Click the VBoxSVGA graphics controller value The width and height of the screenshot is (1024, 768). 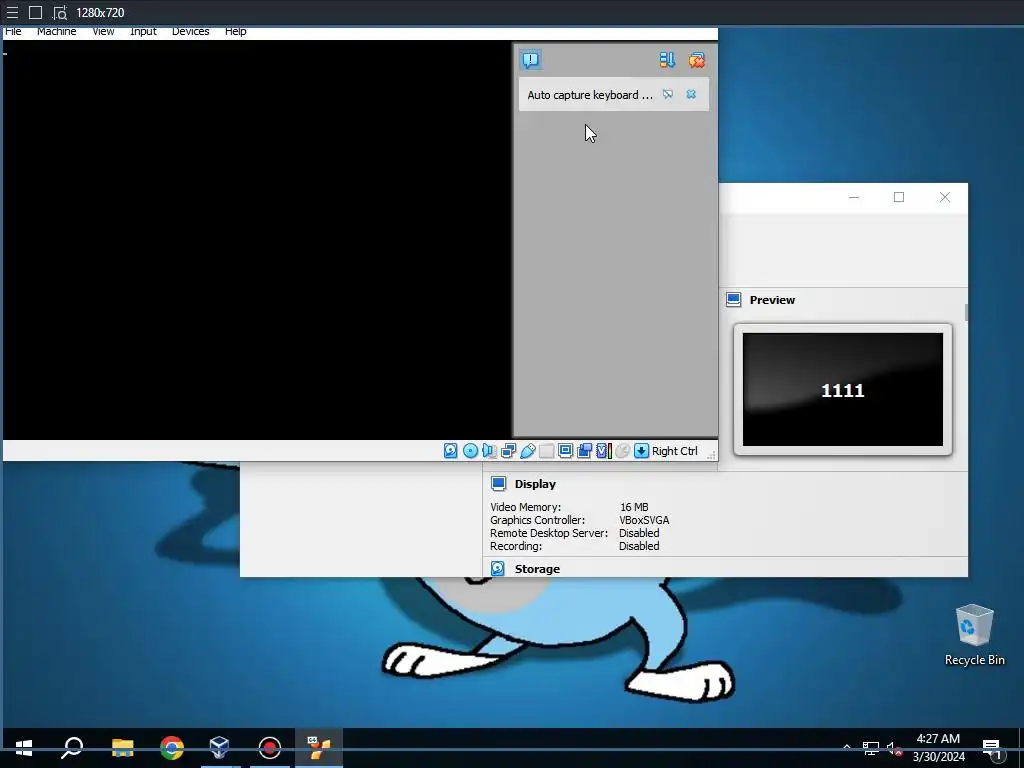644,520
